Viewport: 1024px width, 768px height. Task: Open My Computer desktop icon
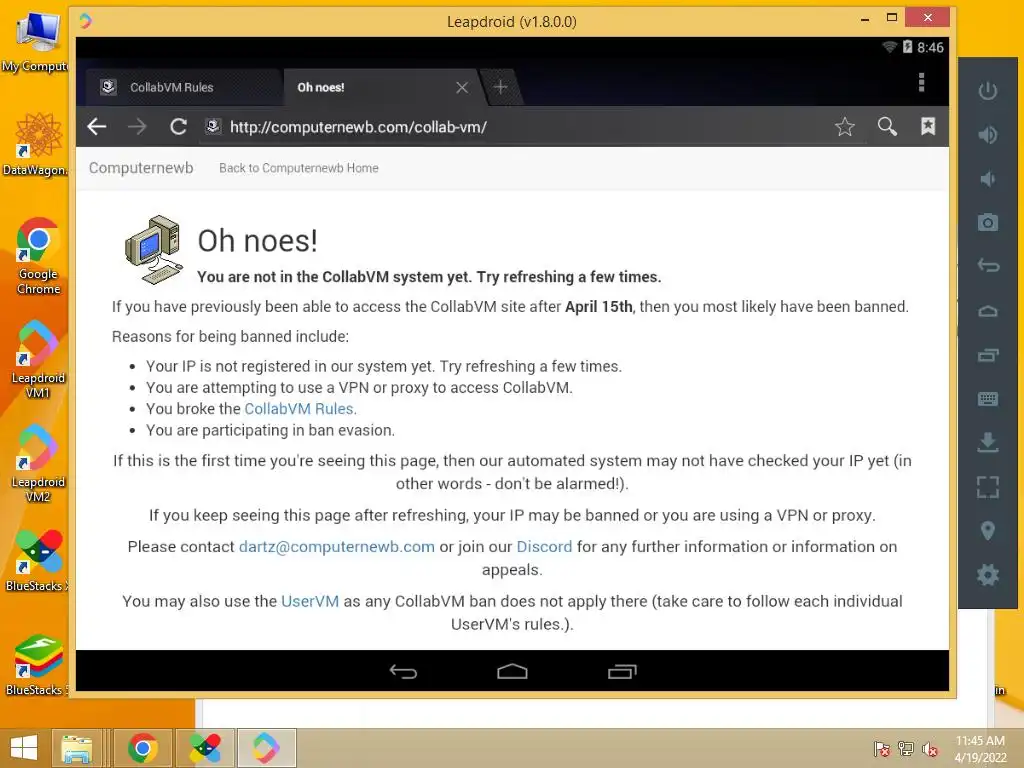tap(36, 40)
